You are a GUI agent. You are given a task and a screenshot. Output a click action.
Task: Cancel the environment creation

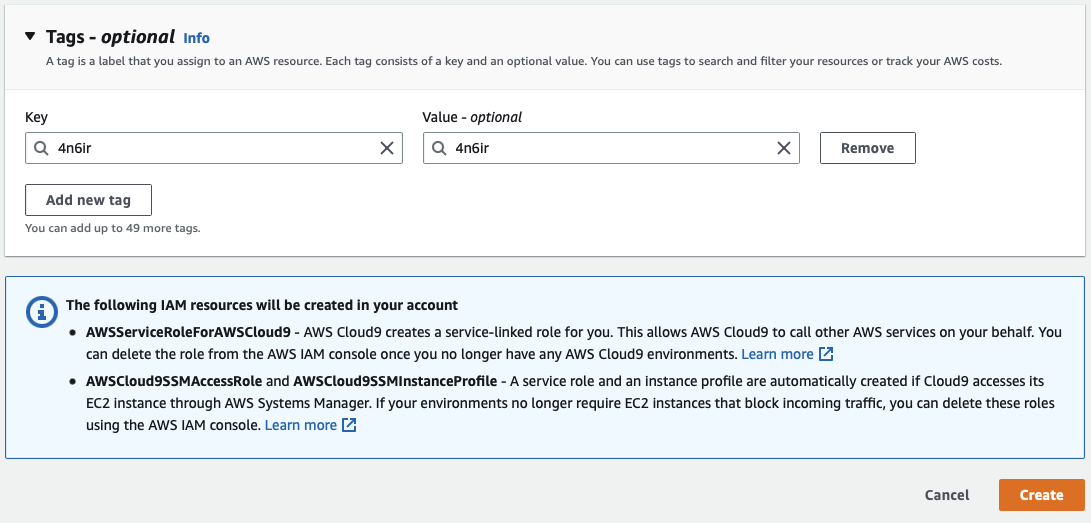(x=946, y=495)
